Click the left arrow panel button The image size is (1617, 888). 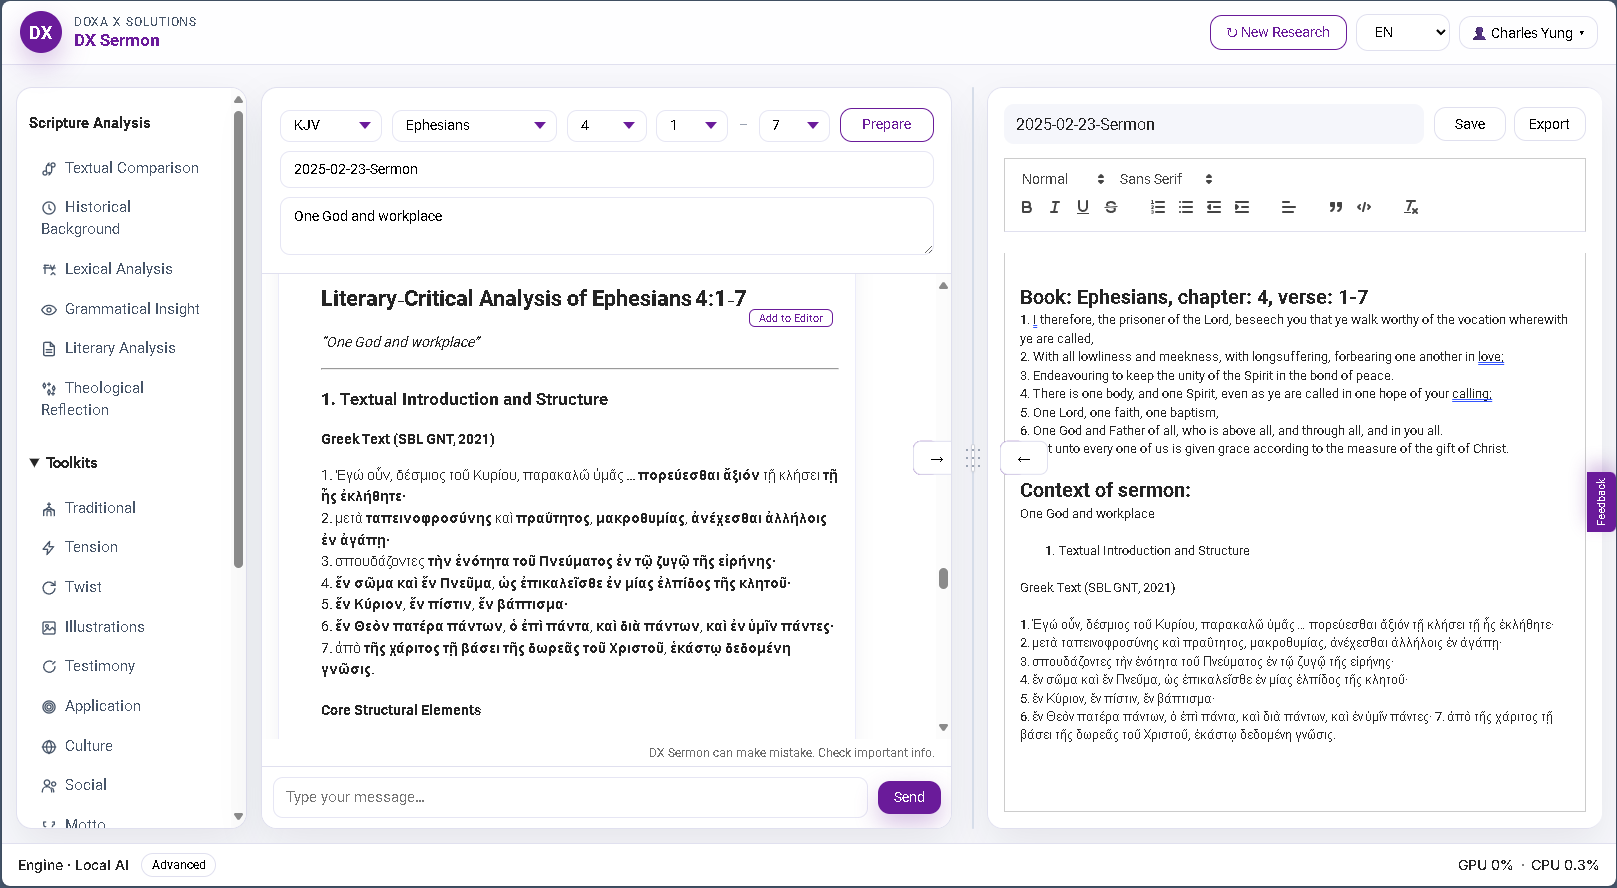1024,458
